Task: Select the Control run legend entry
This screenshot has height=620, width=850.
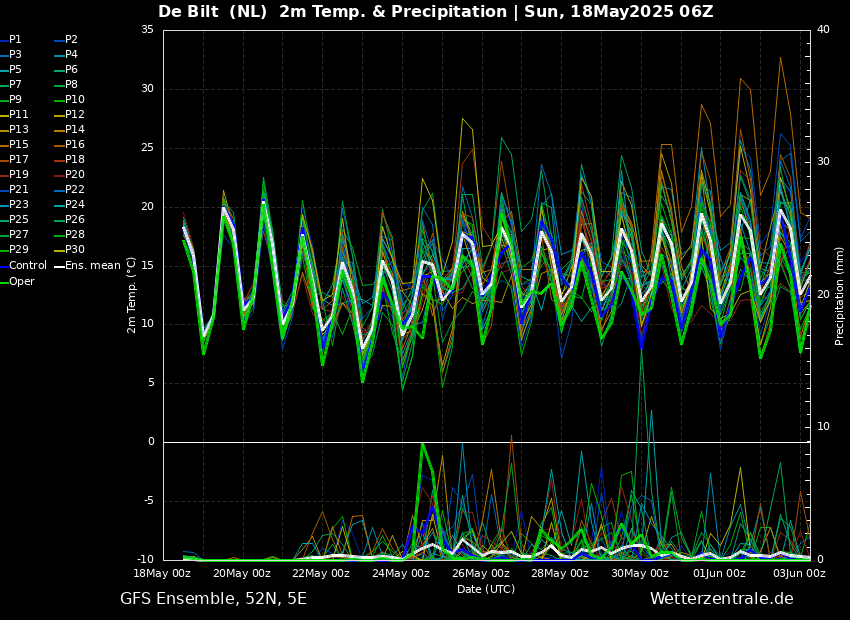Action: point(23,266)
